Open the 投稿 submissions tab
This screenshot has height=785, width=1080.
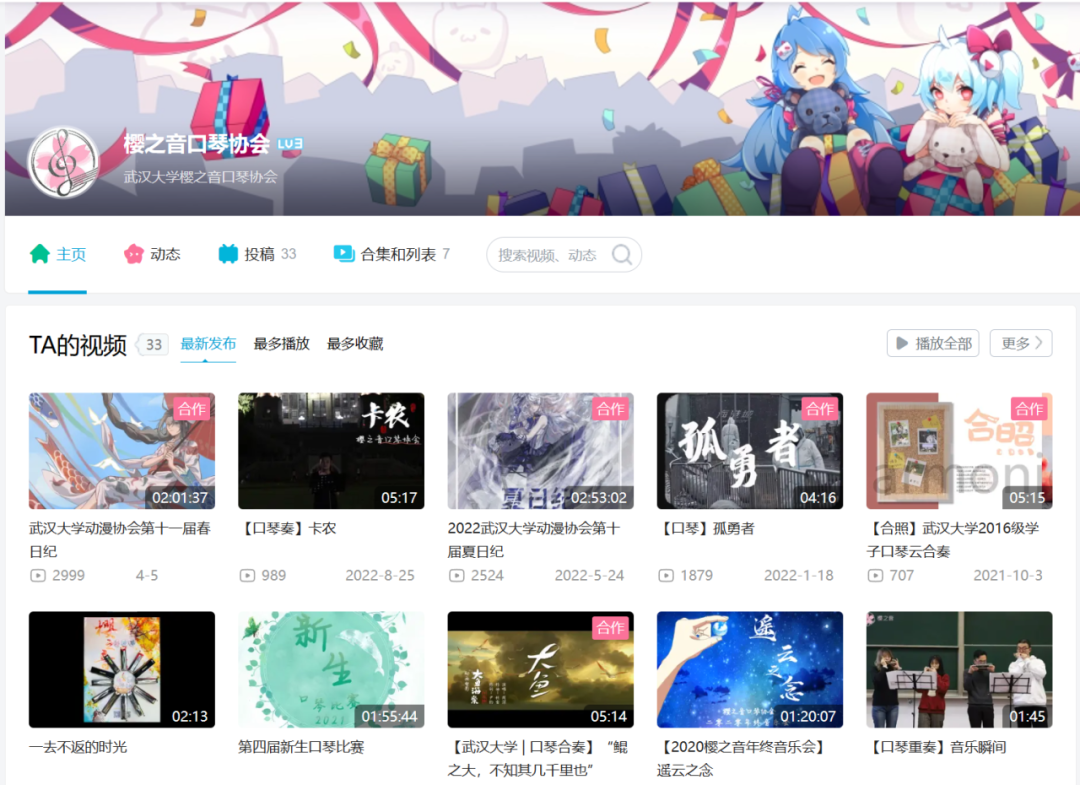click(257, 254)
